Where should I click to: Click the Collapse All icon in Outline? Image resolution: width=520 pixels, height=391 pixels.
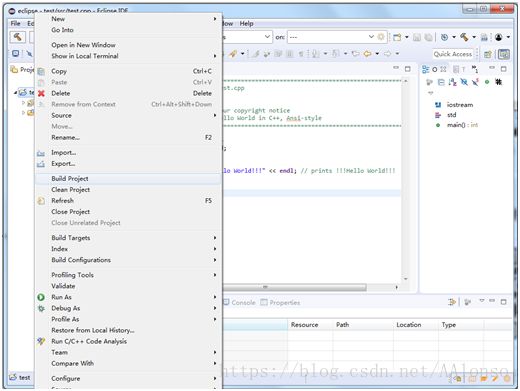pyautogui.click(x=441, y=82)
